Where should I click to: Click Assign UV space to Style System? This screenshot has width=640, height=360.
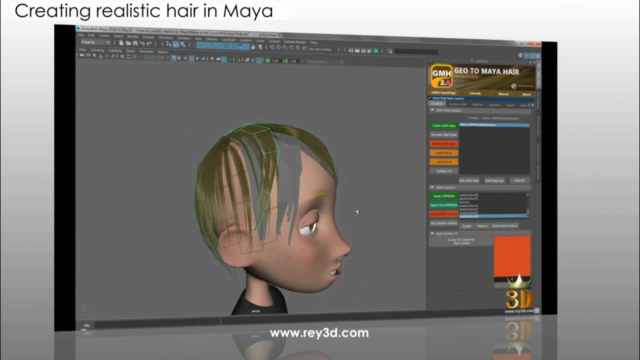(461, 241)
